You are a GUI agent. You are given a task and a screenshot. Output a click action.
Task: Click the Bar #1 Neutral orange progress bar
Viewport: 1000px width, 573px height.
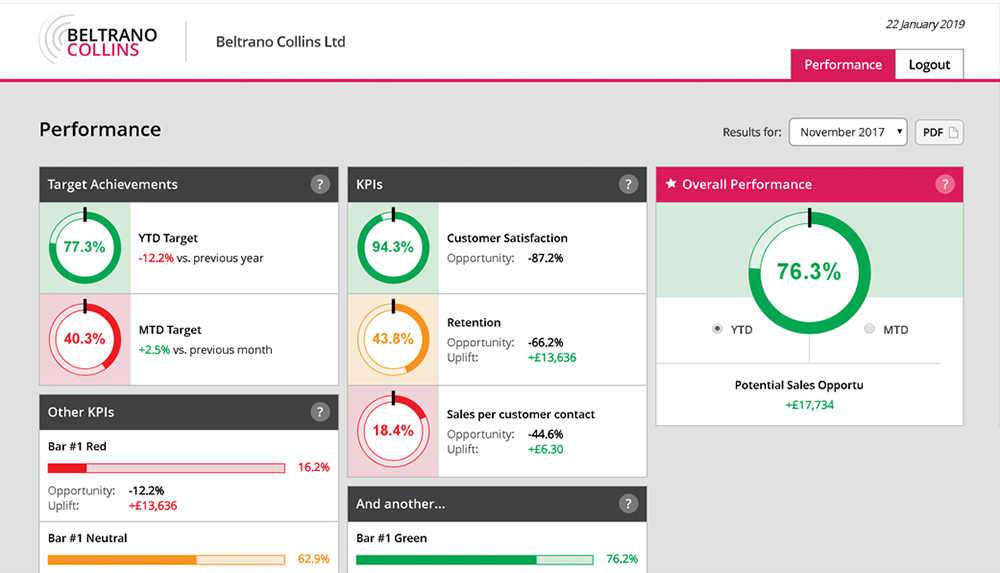pyautogui.click(x=166, y=560)
